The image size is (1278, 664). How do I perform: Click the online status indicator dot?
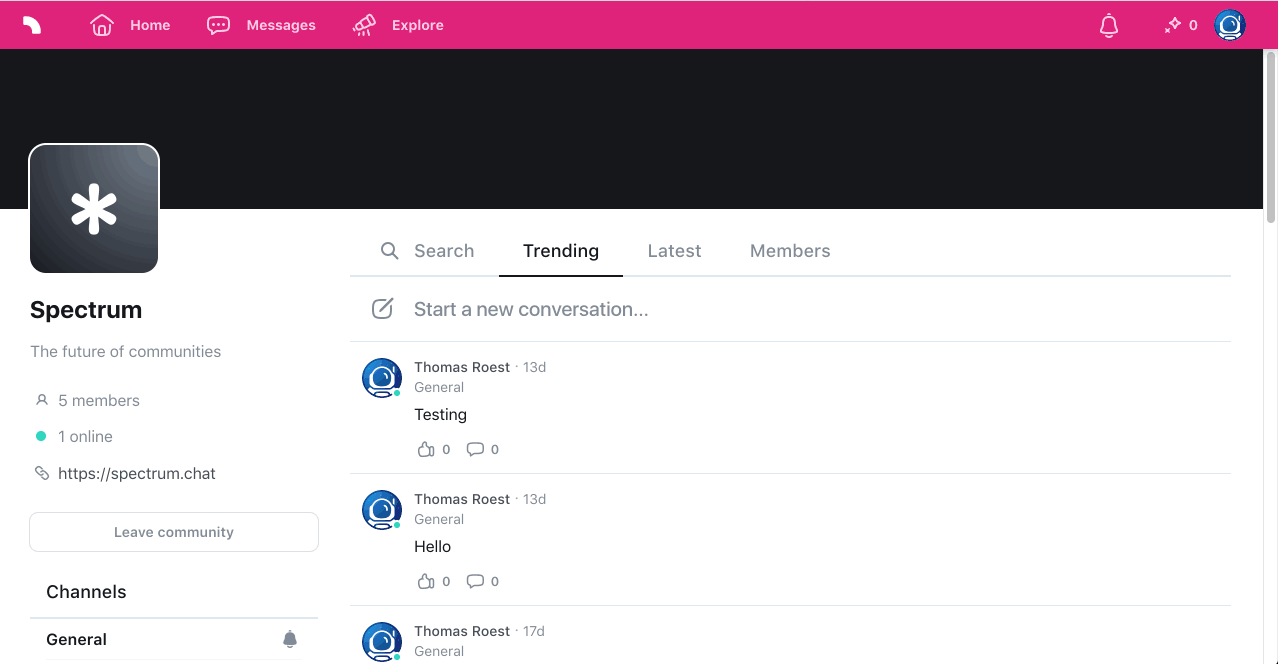point(41,436)
